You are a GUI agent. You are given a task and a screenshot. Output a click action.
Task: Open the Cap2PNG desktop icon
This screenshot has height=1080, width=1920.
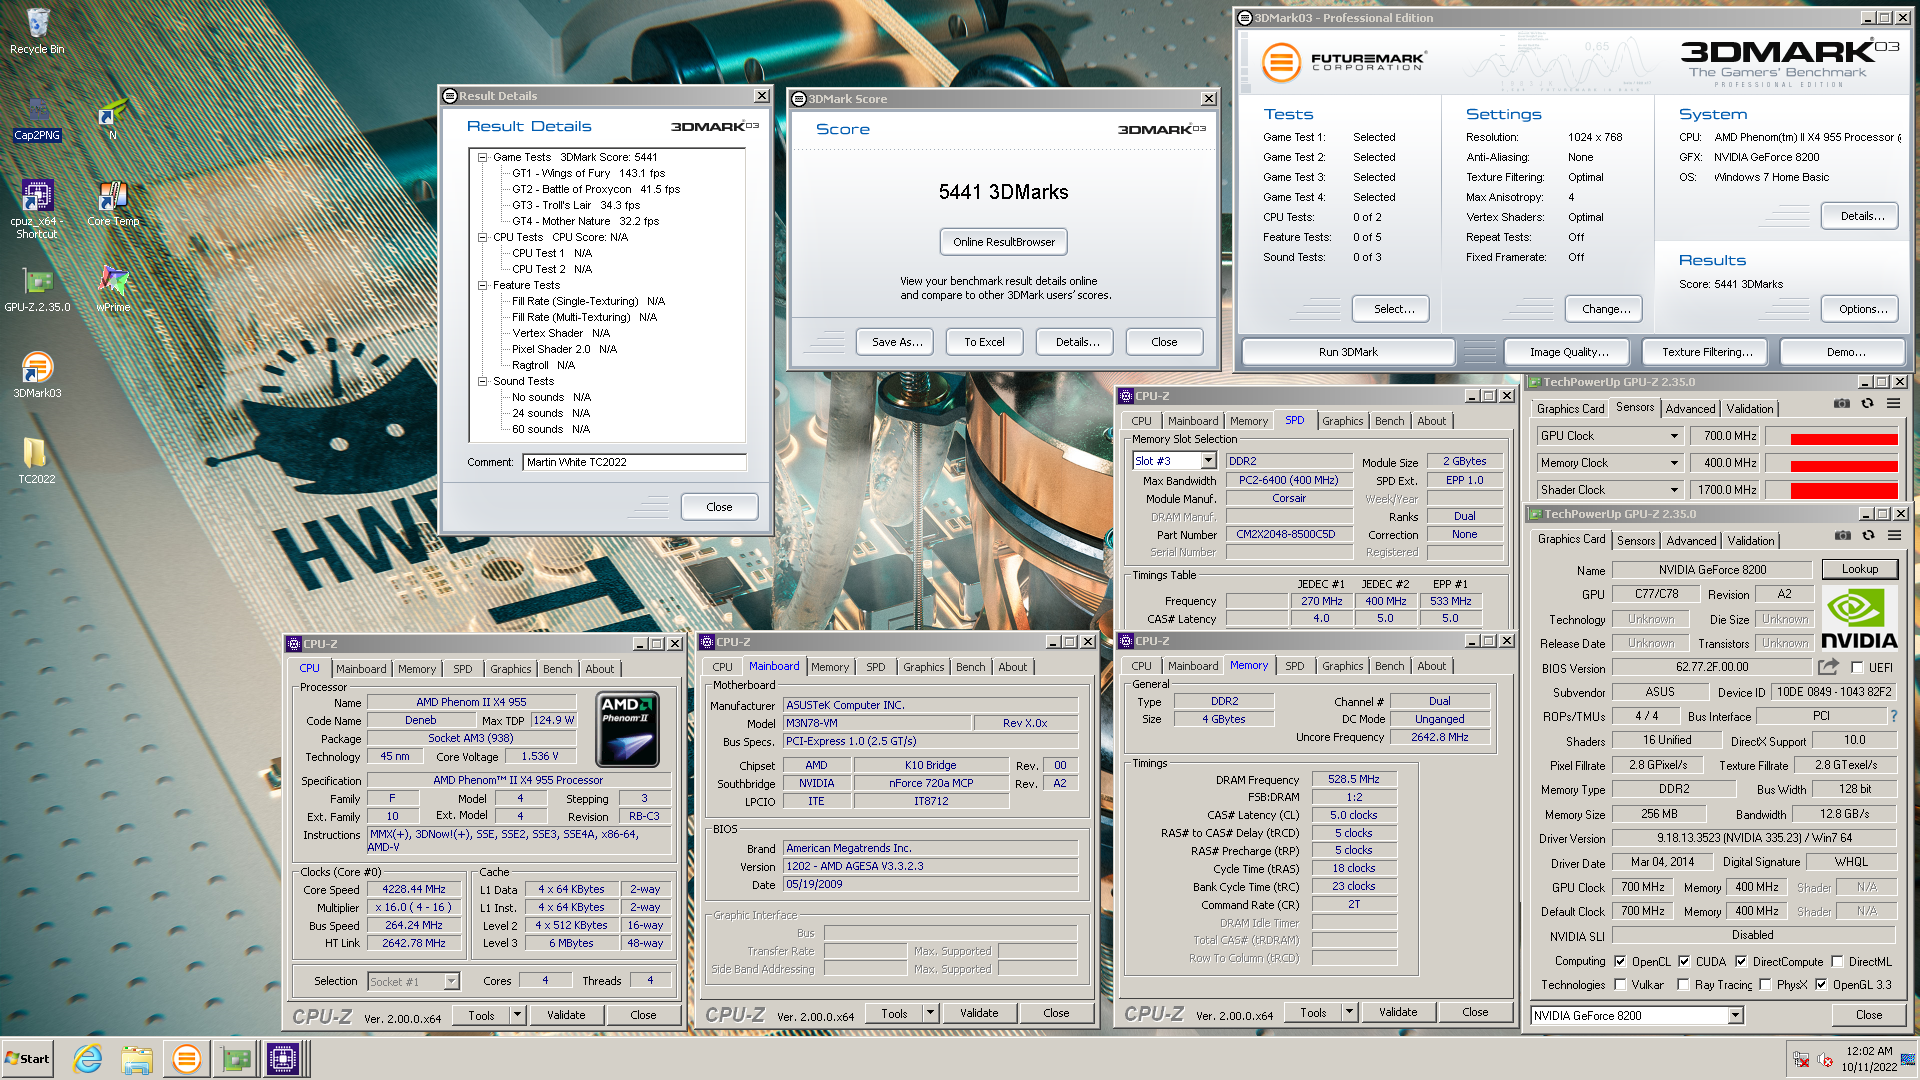click(x=37, y=118)
